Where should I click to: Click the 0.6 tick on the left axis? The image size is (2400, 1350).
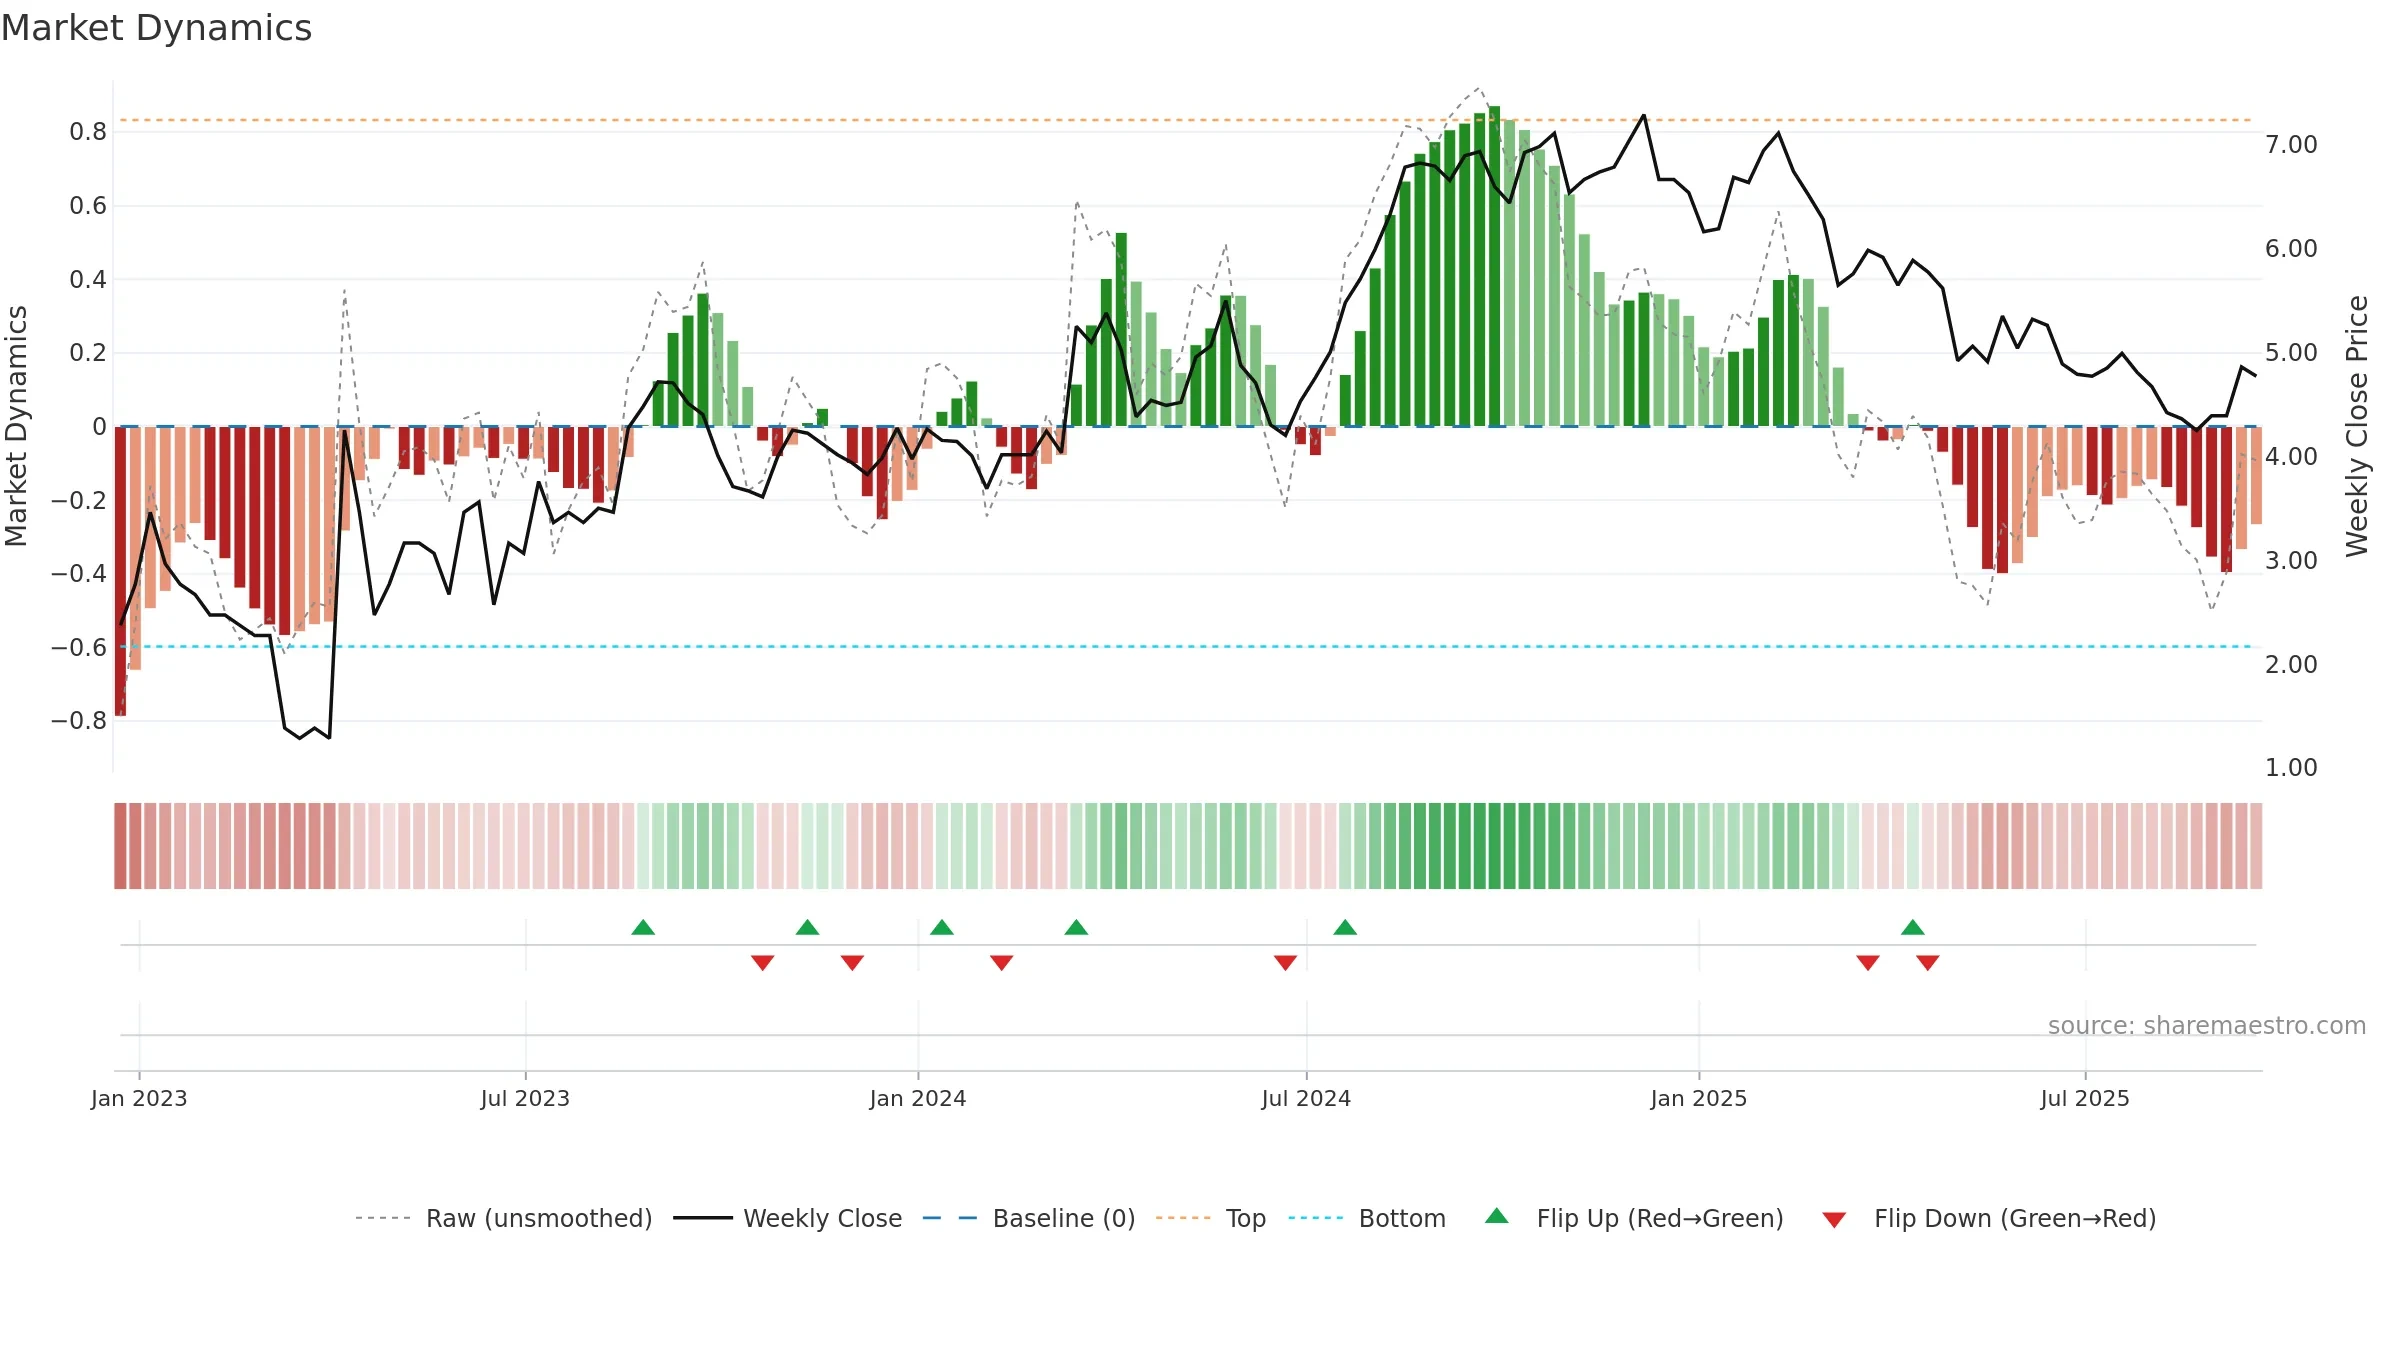(88, 206)
